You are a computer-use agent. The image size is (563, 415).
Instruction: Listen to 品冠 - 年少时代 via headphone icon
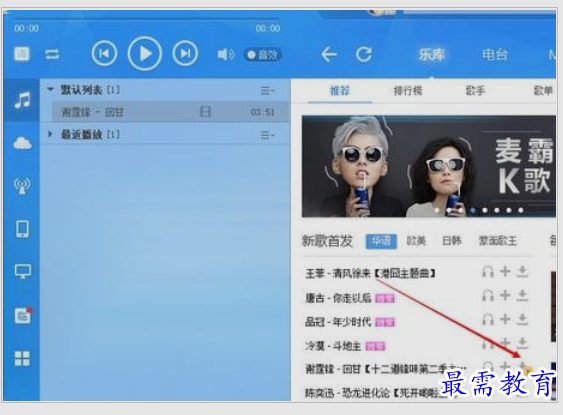(x=488, y=320)
